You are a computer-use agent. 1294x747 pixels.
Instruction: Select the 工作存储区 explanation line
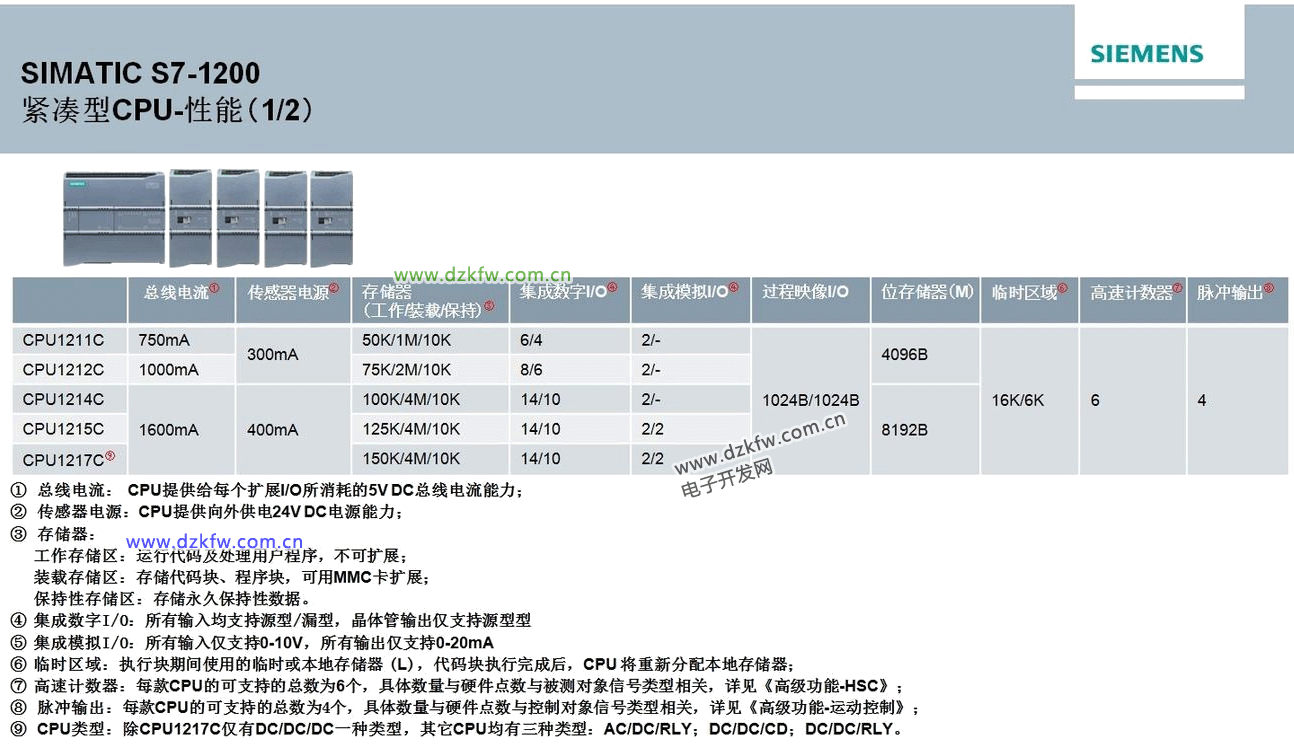220,556
